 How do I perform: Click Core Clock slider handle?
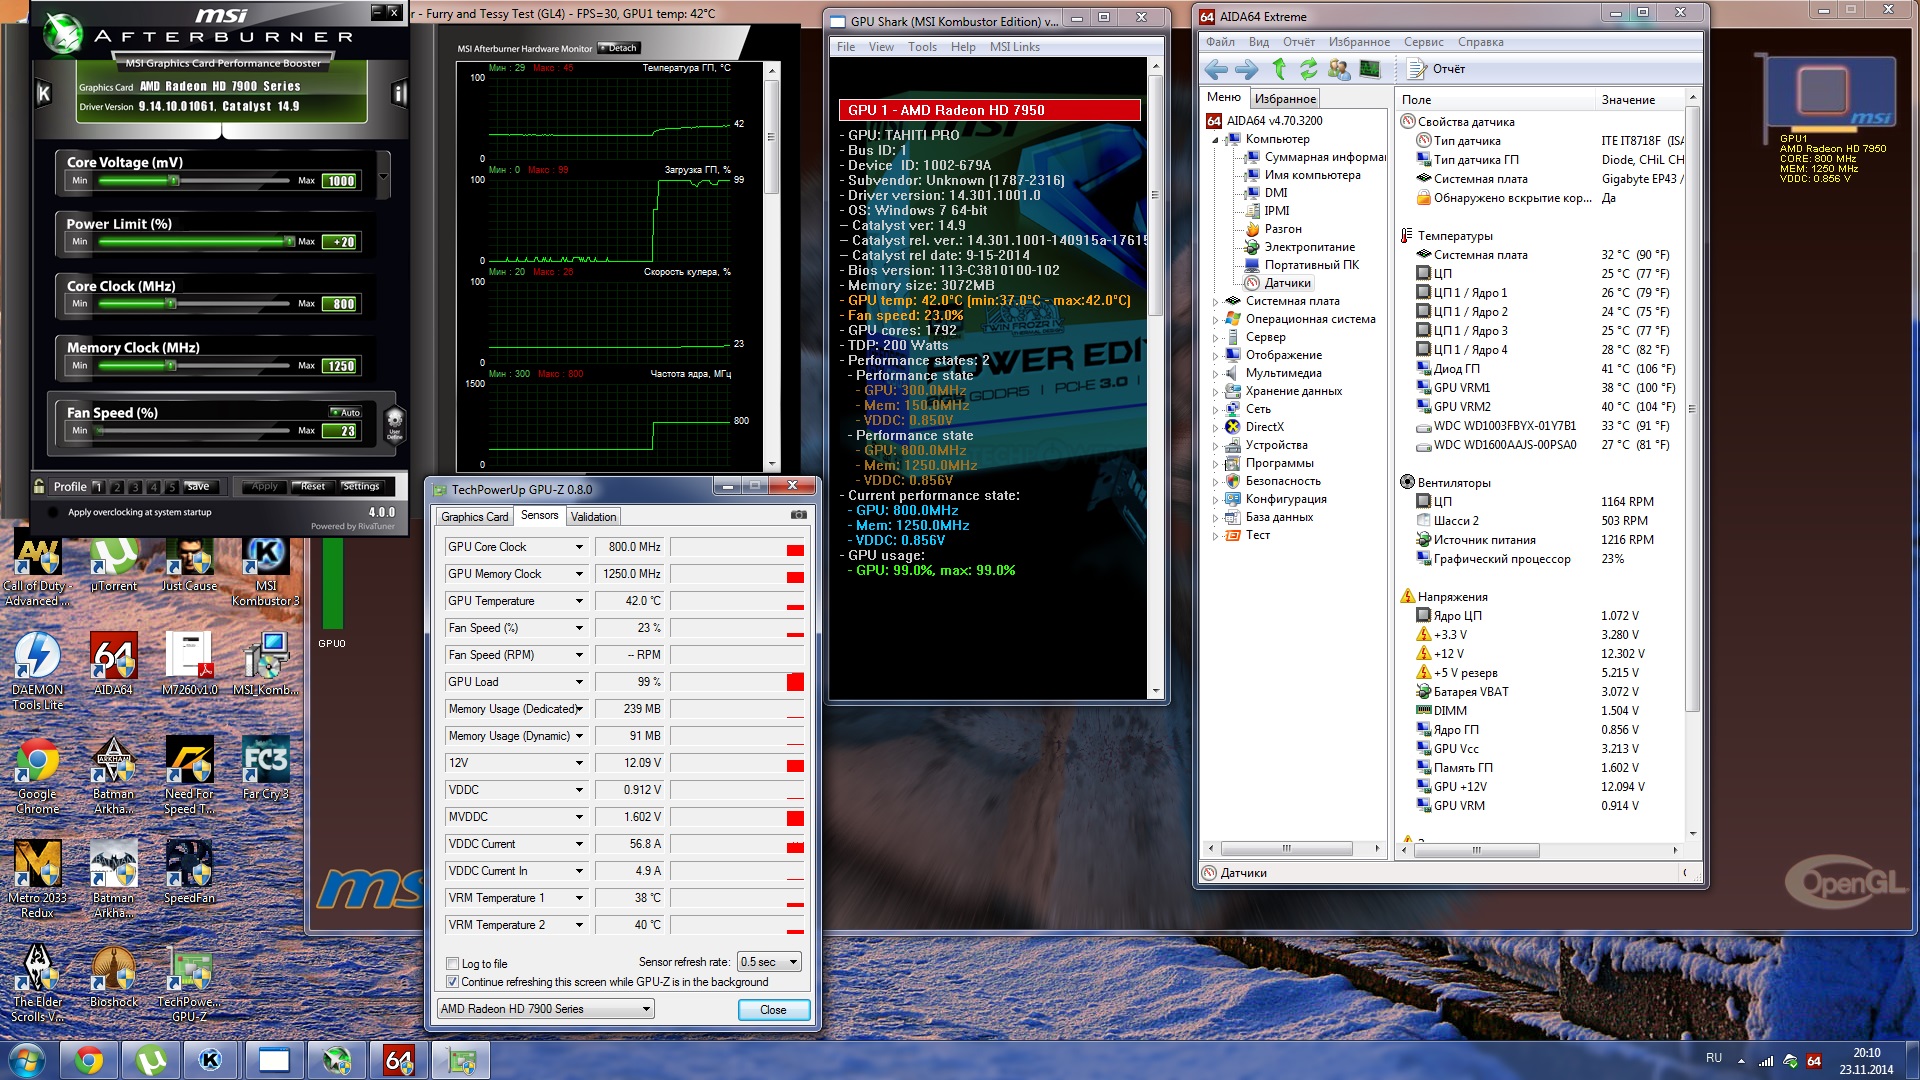coord(171,304)
